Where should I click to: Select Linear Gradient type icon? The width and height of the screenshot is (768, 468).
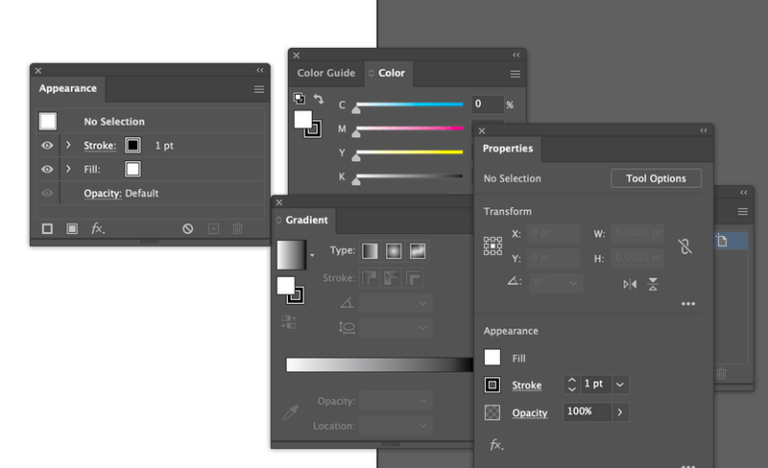[x=370, y=251]
